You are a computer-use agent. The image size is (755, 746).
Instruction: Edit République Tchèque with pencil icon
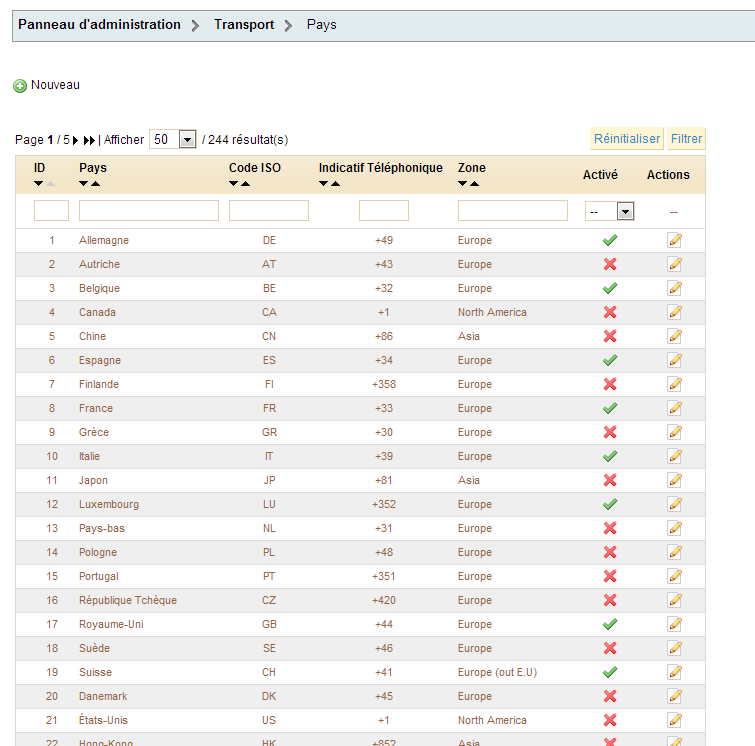(x=675, y=600)
